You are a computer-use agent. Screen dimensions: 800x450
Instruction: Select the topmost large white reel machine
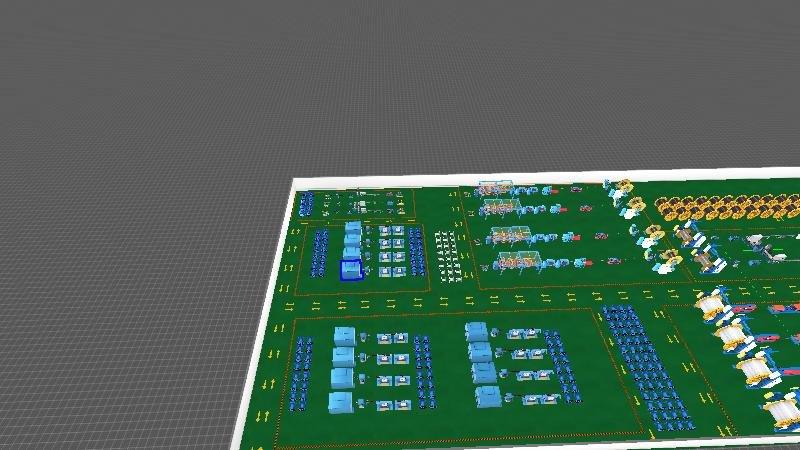click(712, 305)
